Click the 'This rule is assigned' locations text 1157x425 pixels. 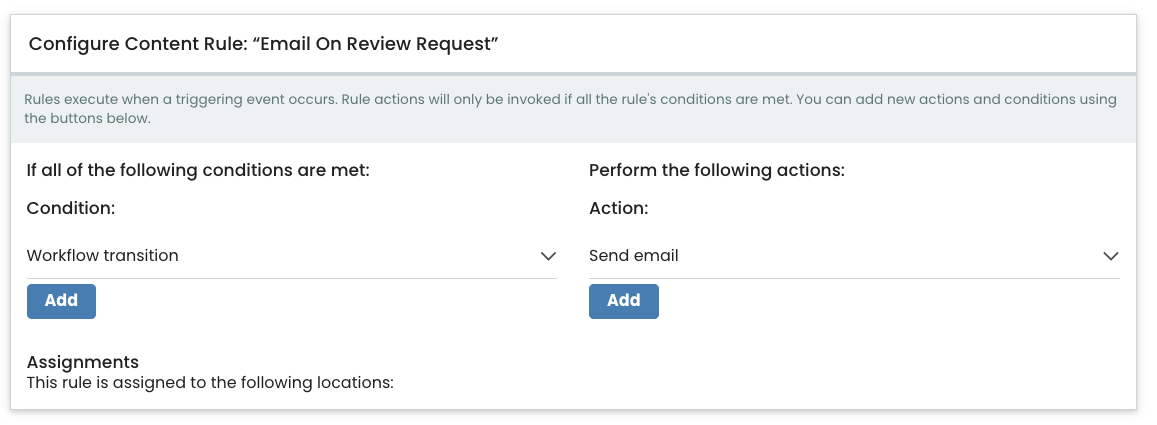(210, 384)
